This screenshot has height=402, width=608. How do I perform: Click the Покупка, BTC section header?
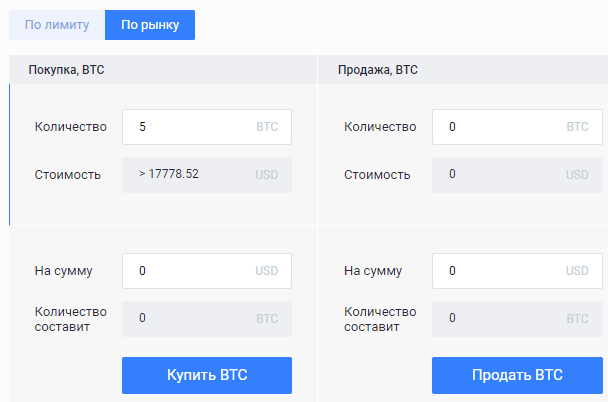pyautogui.click(x=68, y=70)
